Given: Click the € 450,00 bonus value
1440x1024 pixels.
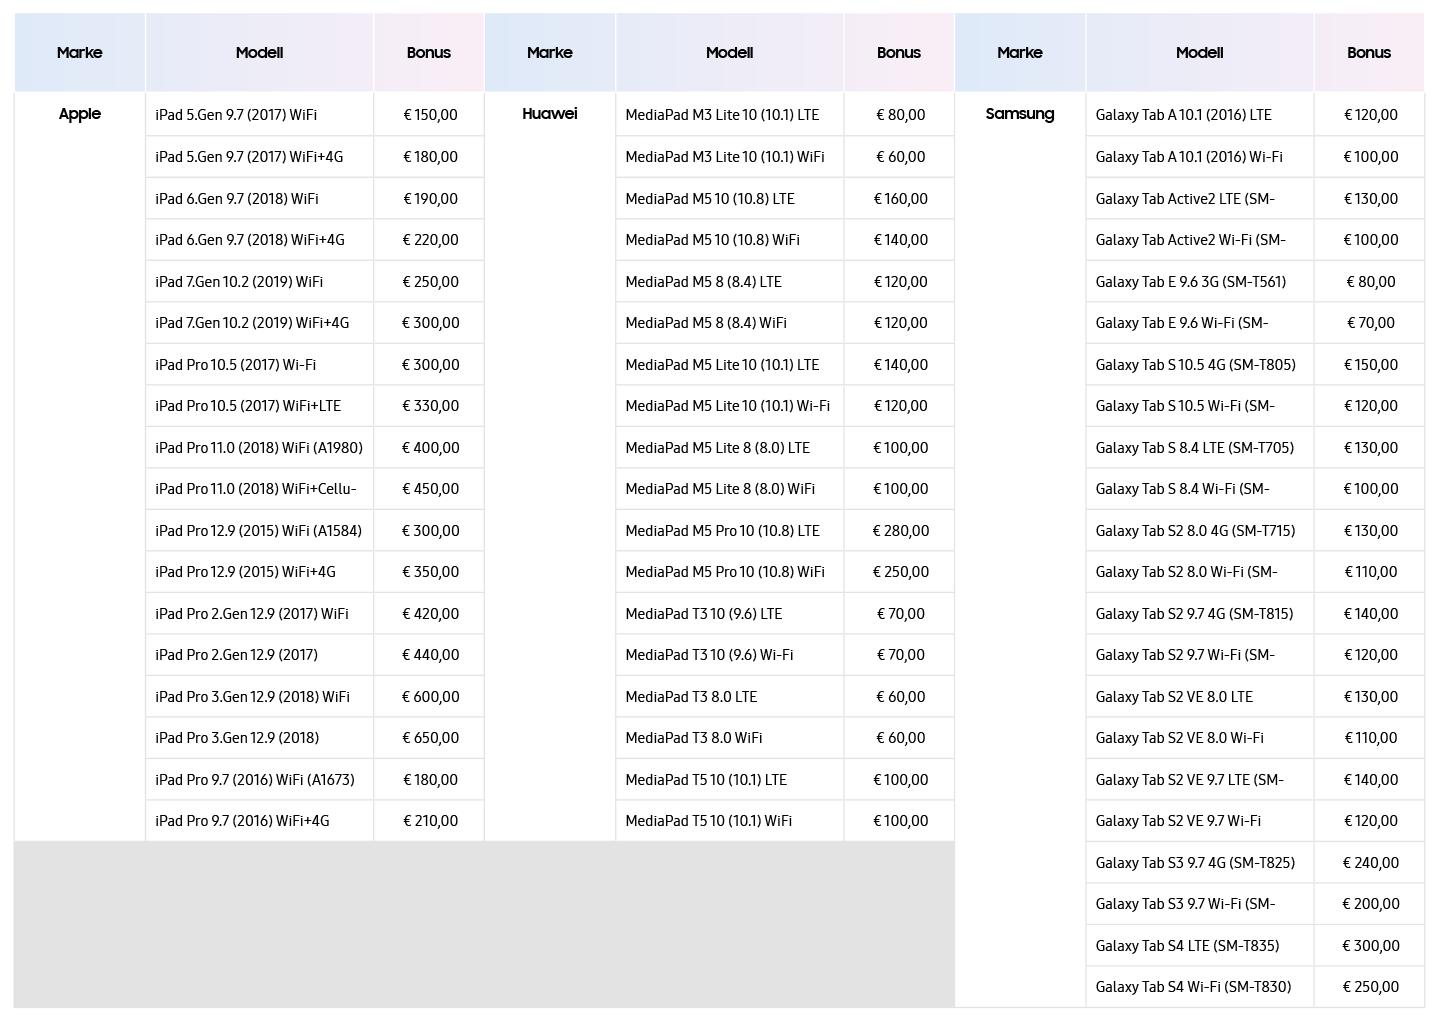Looking at the screenshot, I should click(430, 489).
